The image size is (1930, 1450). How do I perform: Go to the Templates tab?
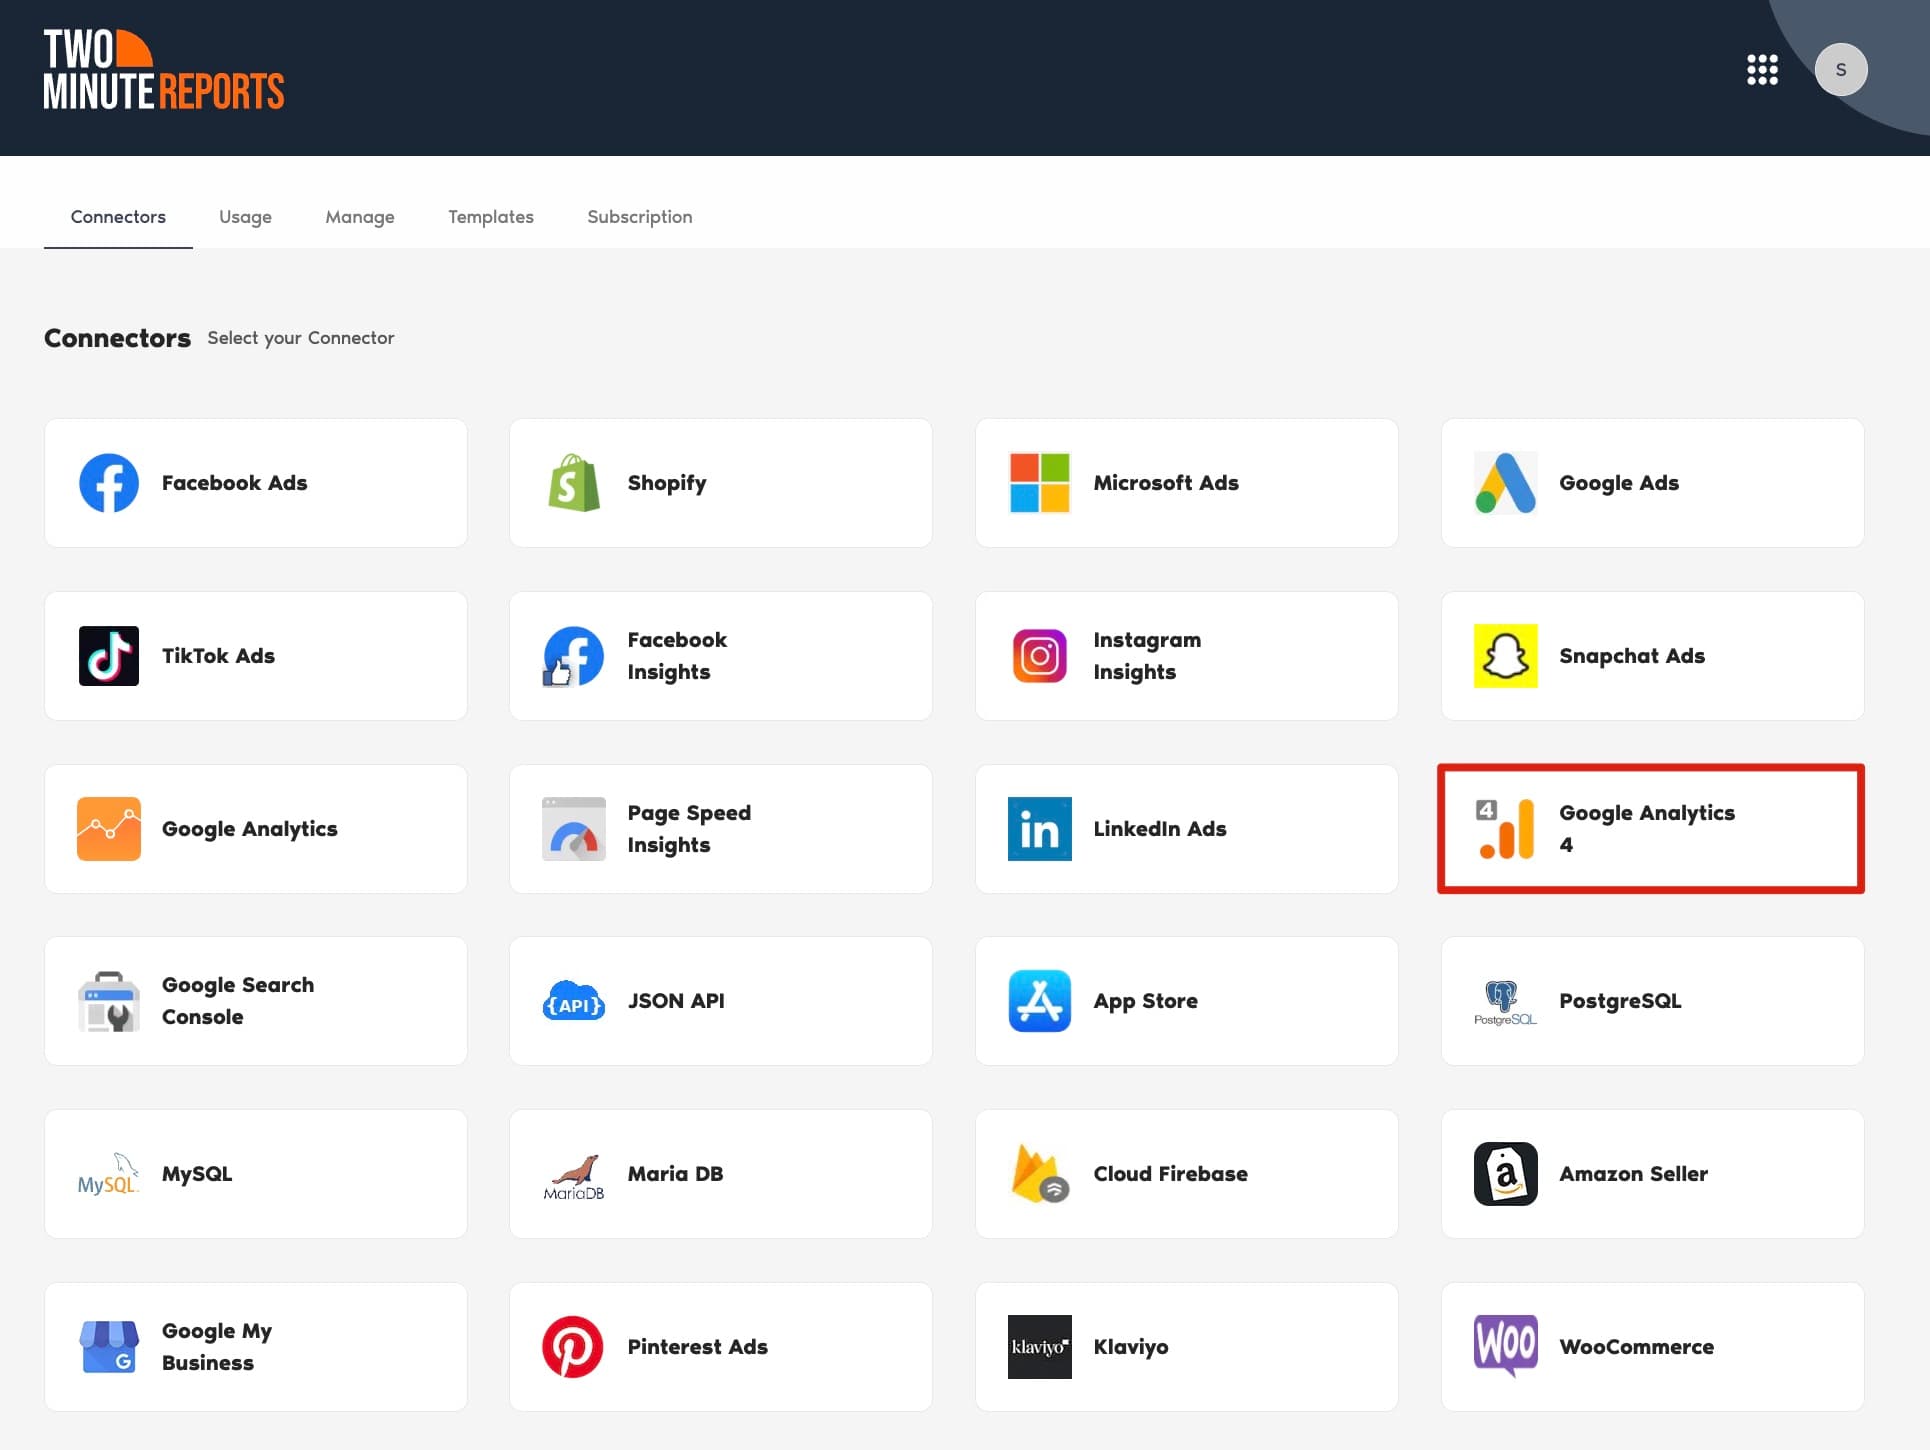tap(490, 217)
